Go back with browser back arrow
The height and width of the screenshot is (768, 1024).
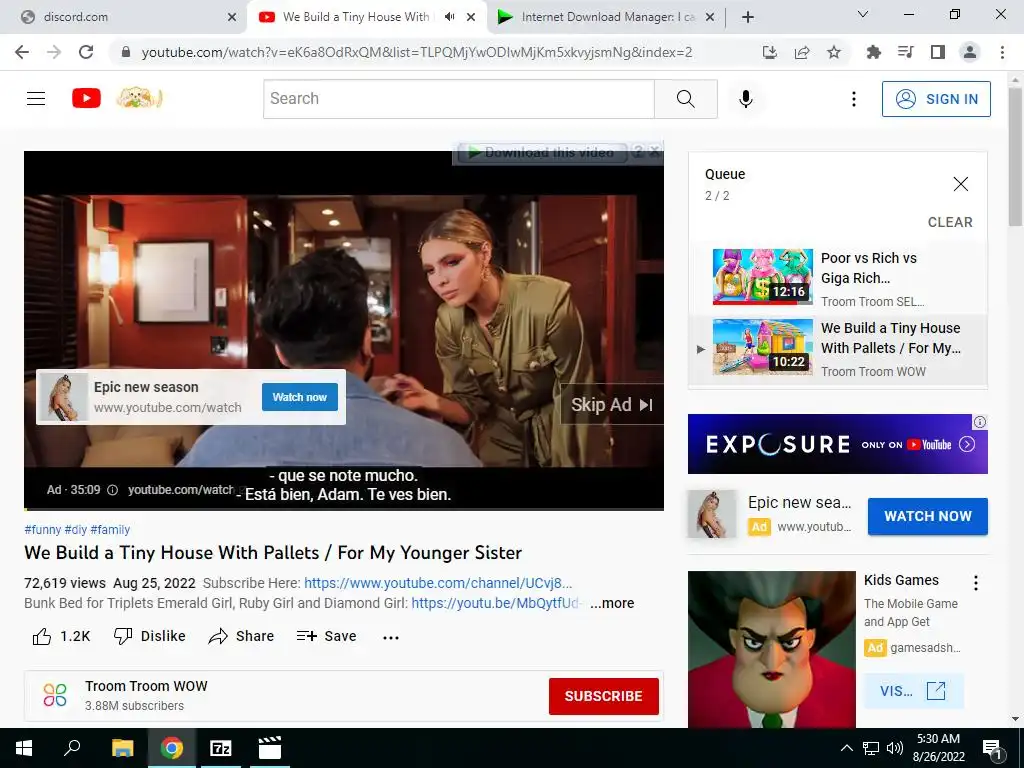coord(22,52)
